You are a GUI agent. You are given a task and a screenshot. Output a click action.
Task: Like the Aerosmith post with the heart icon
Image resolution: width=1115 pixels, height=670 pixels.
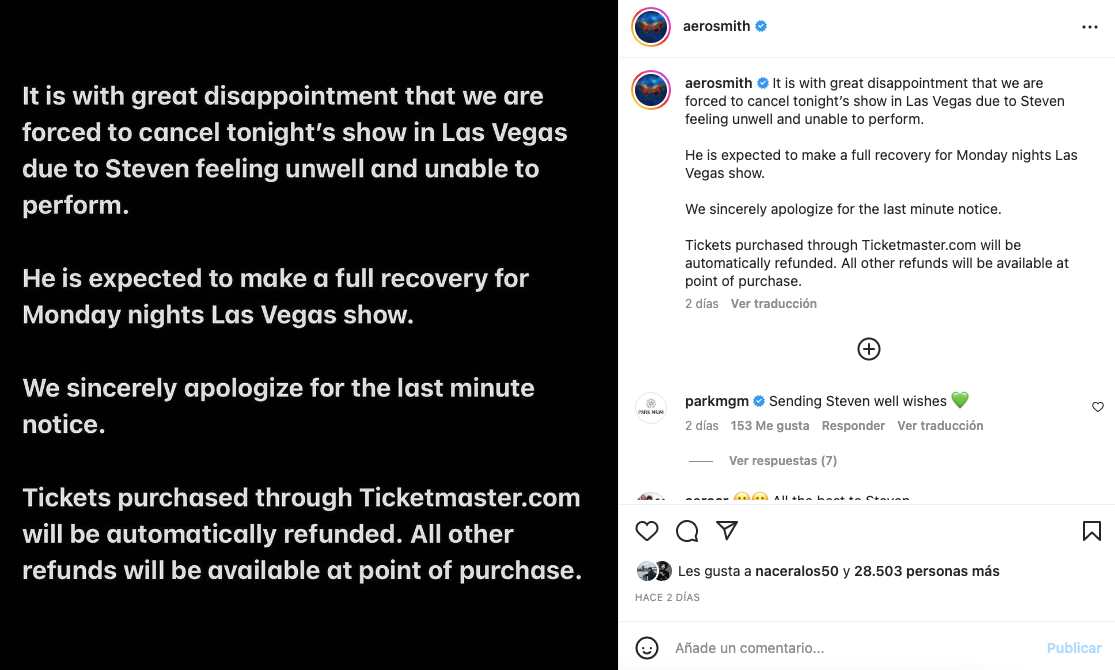click(647, 531)
